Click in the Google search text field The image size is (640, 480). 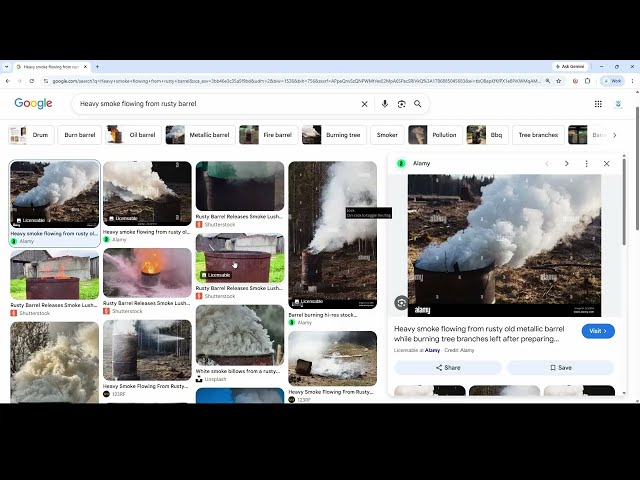click(x=218, y=104)
